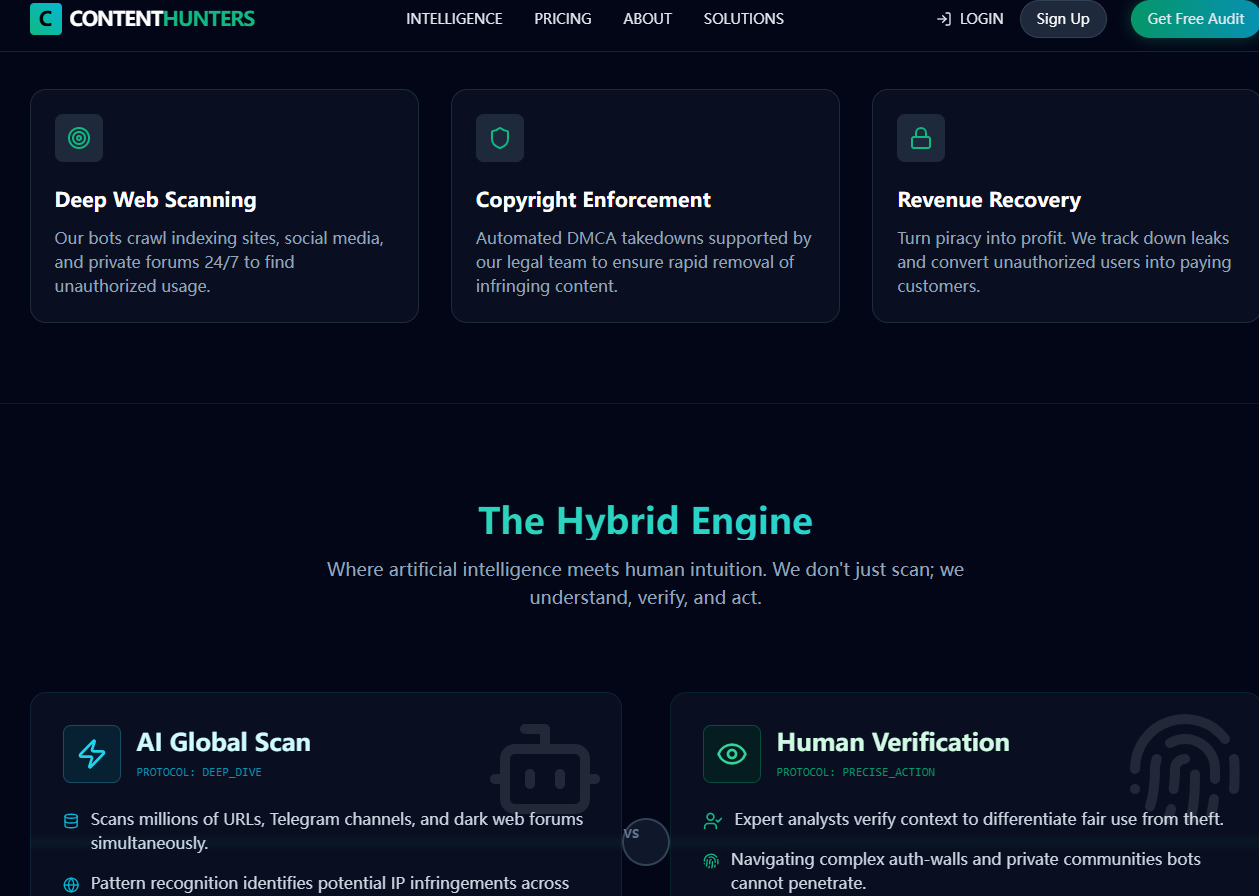Click the Revenue Recovery heading
Viewport: 1259px width, 896px height.
tap(989, 200)
